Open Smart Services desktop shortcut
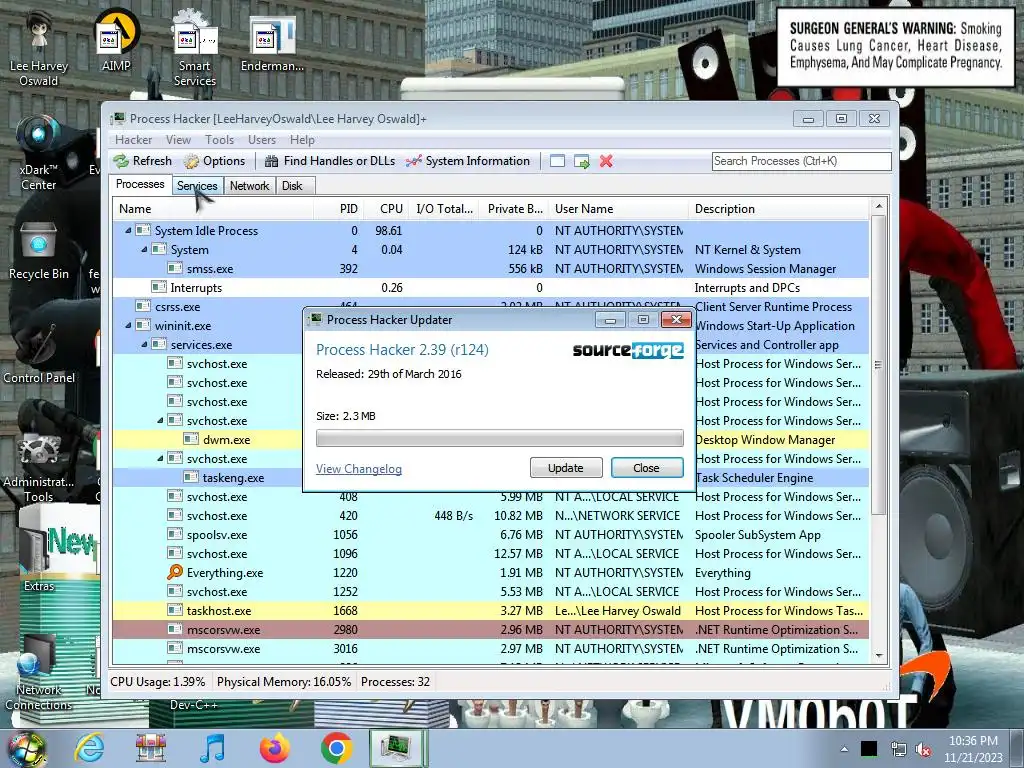Viewport: 1024px width, 768px height. (x=195, y=49)
